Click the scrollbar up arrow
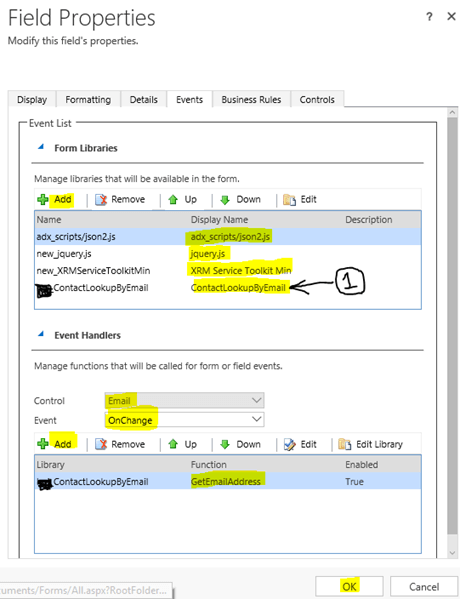The image size is (460, 599). [452, 112]
